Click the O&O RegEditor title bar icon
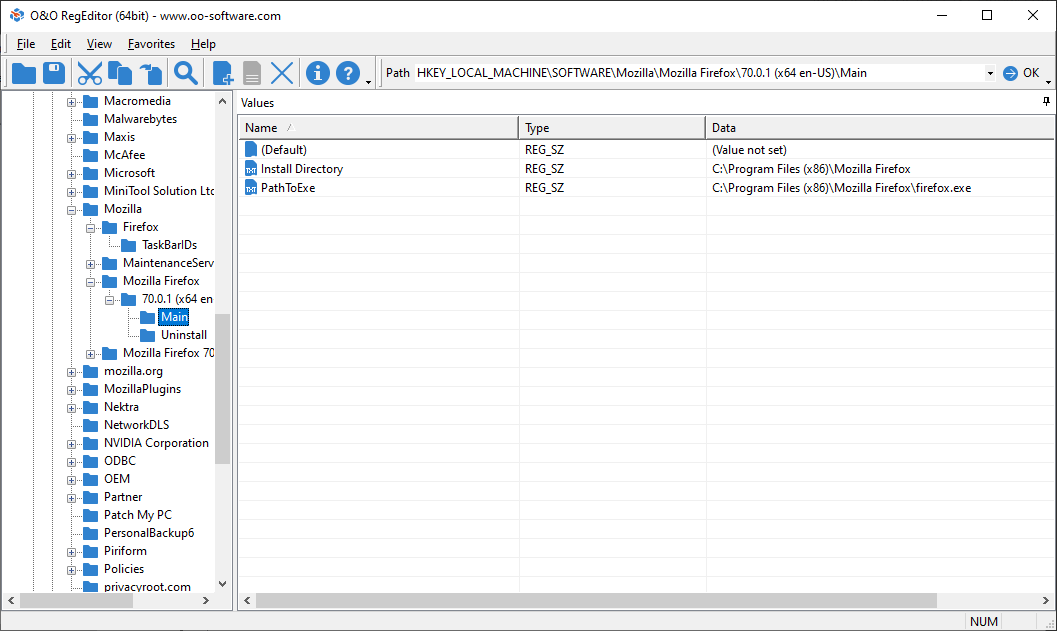 click(17, 16)
